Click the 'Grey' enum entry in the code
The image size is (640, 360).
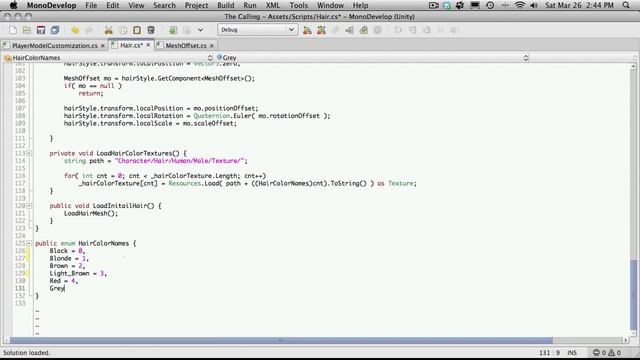(x=57, y=288)
